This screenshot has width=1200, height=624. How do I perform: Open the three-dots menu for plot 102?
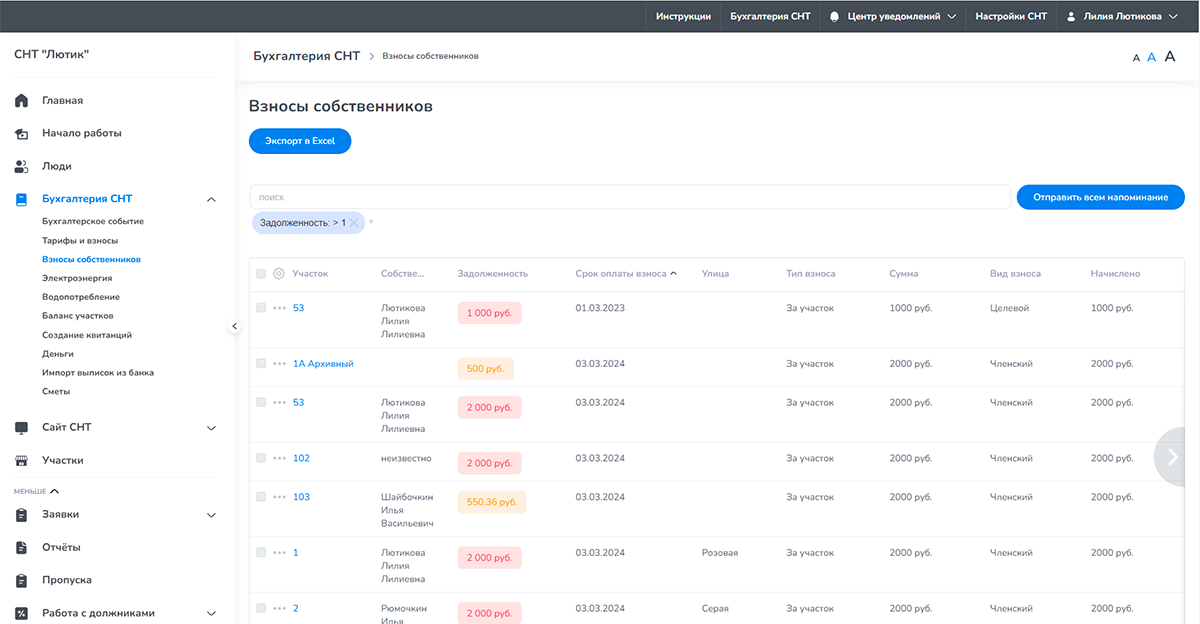279,458
